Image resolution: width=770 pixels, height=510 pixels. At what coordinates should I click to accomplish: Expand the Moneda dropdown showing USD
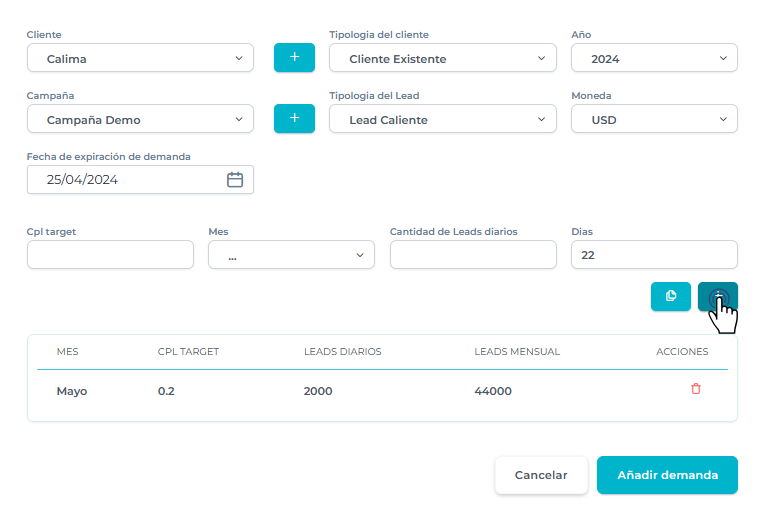[654, 119]
